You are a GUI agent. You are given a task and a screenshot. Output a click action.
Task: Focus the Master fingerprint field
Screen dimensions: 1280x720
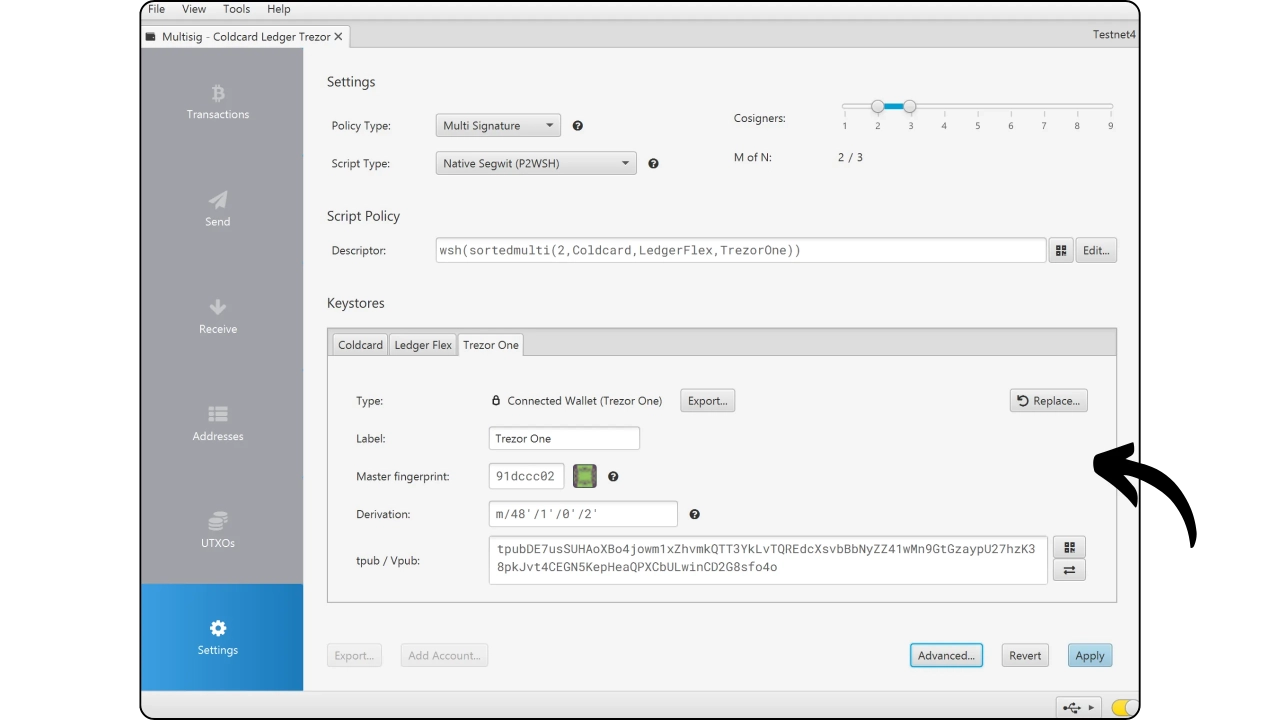click(527, 477)
